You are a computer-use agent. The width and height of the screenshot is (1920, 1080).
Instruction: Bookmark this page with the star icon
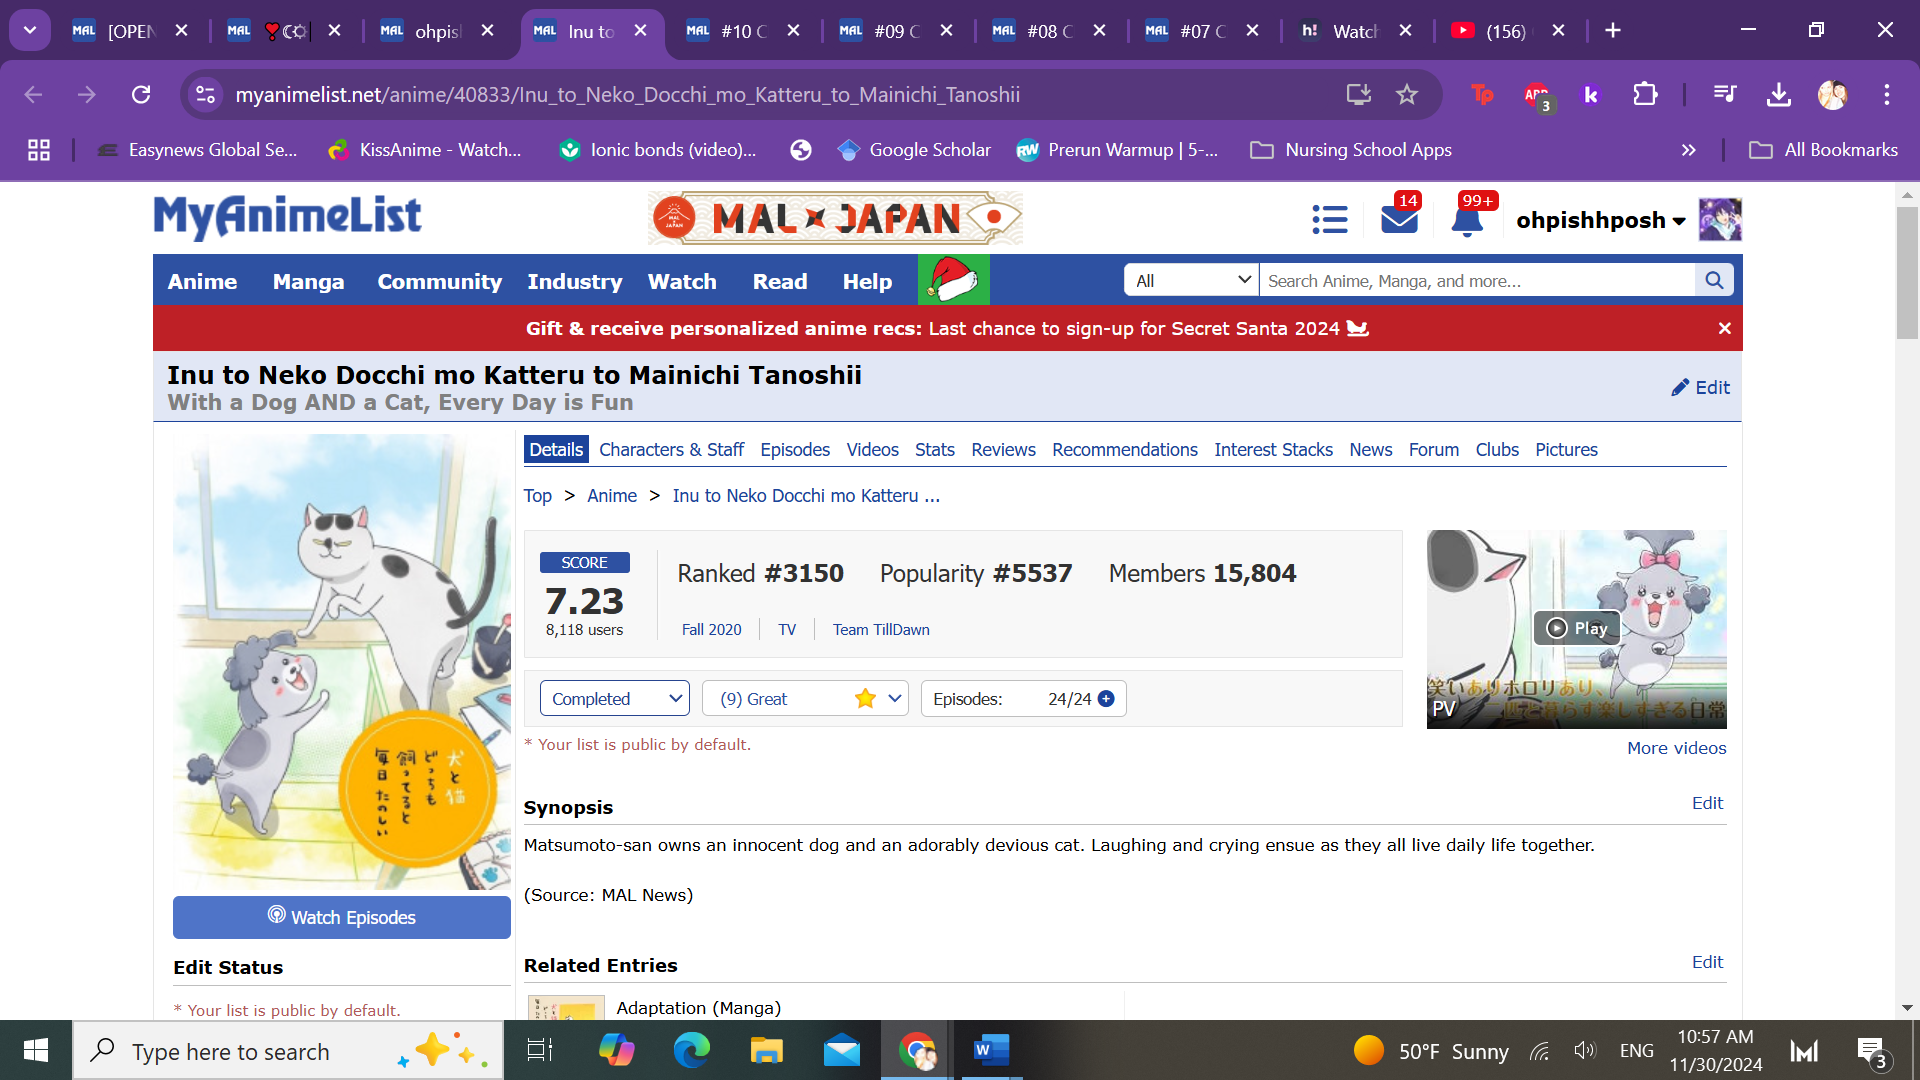pos(1407,95)
